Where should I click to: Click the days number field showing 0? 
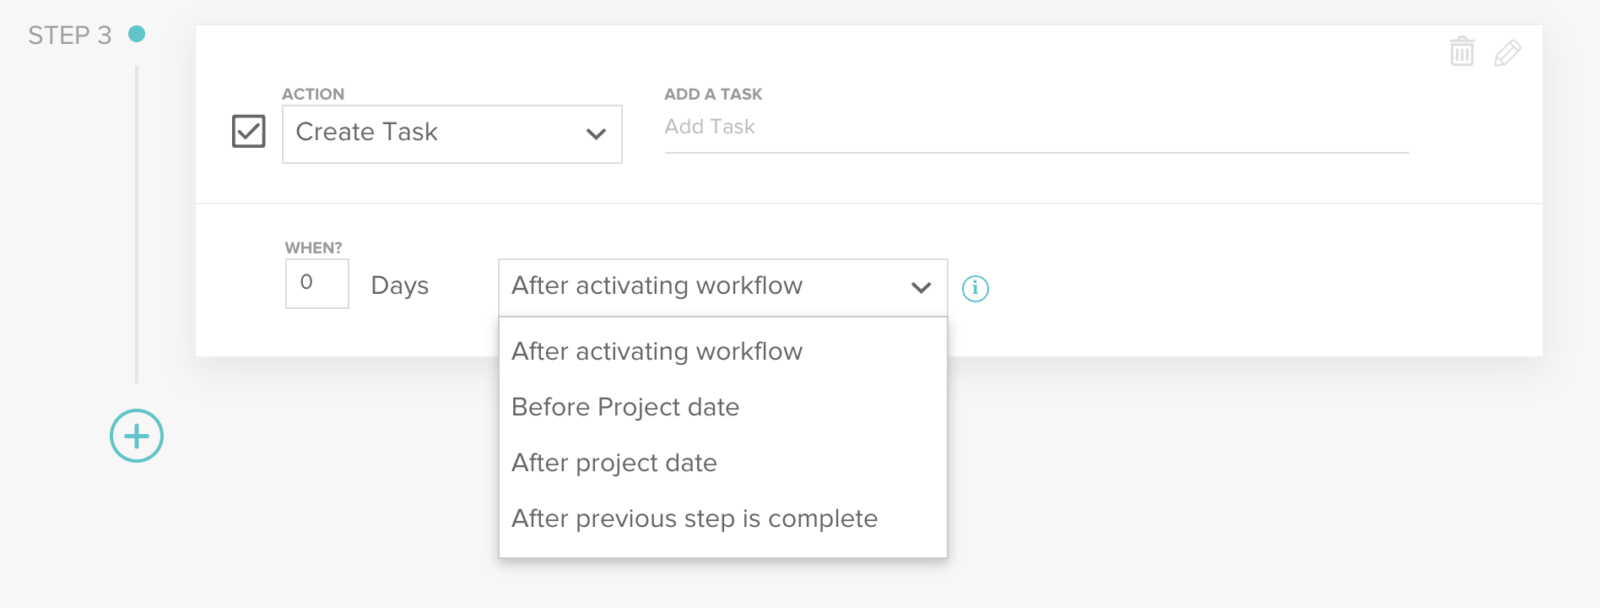pyautogui.click(x=316, y=284)
